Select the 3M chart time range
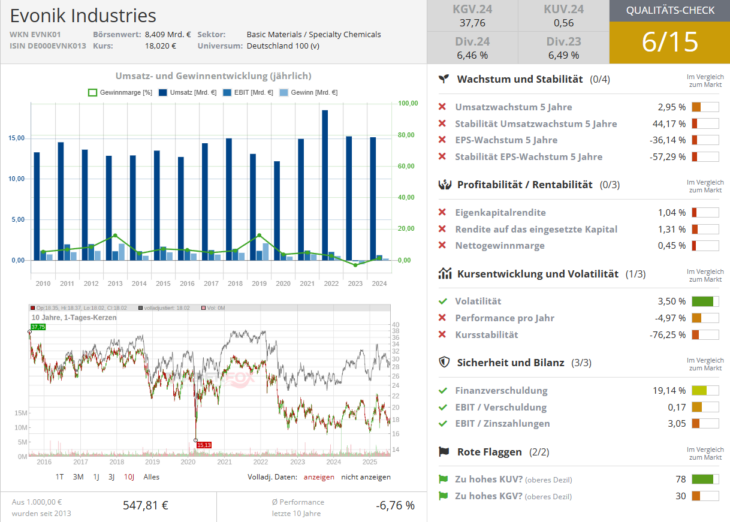This screenshot has width=730, height=522. 78,477
